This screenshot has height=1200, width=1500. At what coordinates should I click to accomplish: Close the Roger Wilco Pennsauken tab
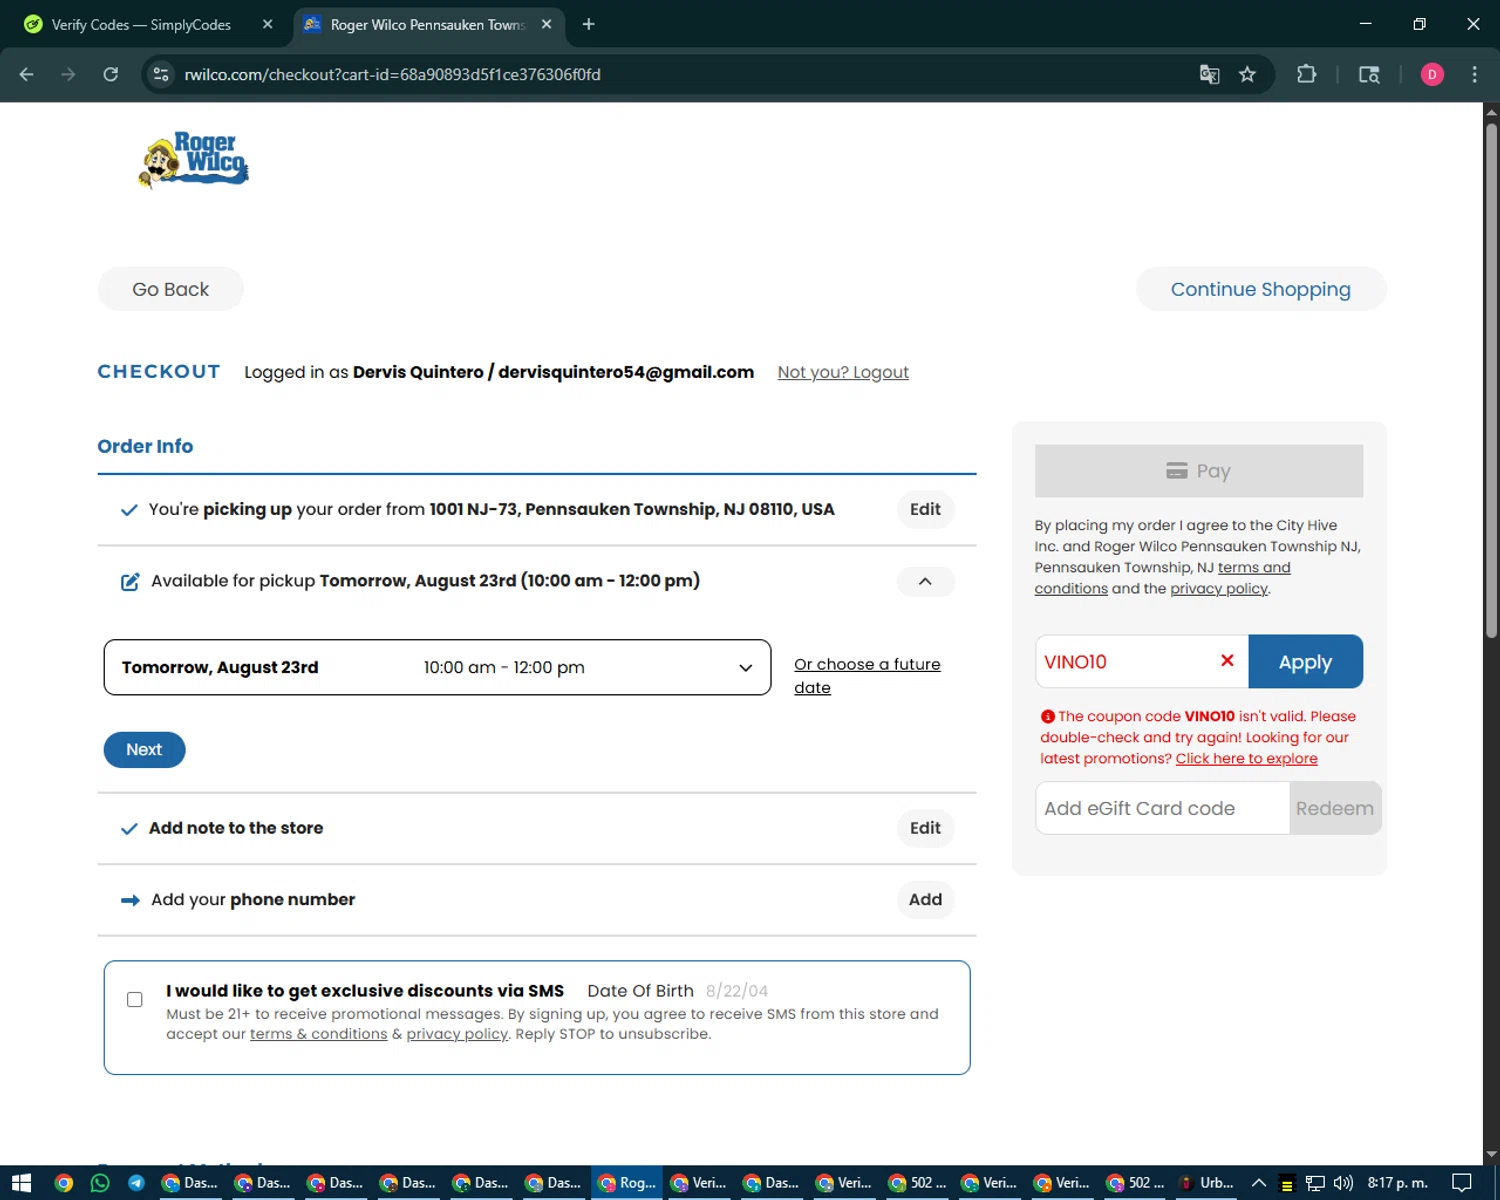pyautogui.click(x=546, y=24)
